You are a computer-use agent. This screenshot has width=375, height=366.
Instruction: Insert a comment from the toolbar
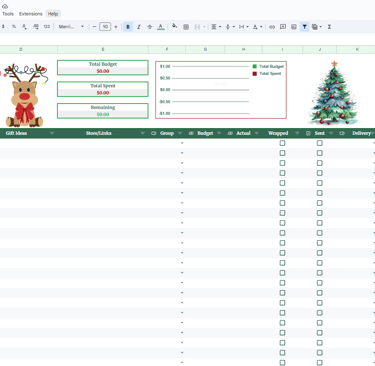(283, 27)
